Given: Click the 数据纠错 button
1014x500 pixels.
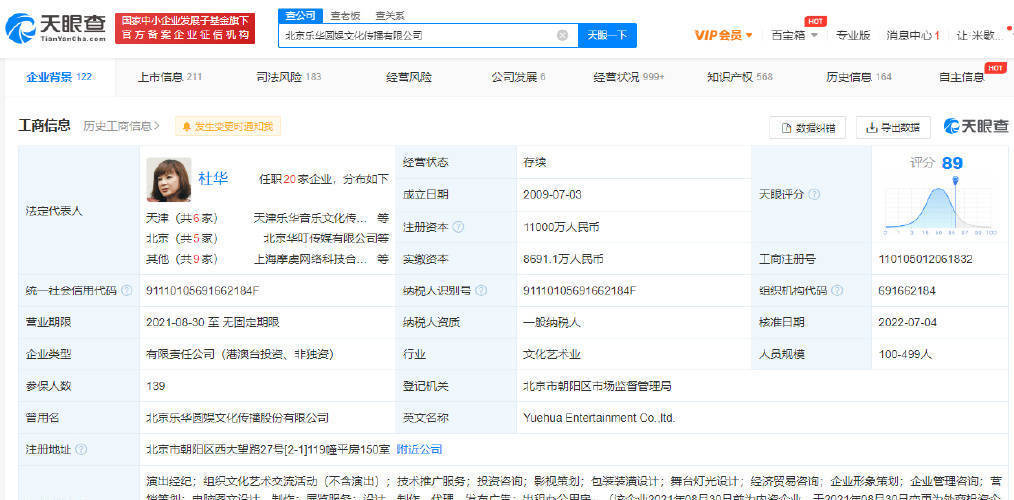Looking at the screenshot, I should point(807,127).
